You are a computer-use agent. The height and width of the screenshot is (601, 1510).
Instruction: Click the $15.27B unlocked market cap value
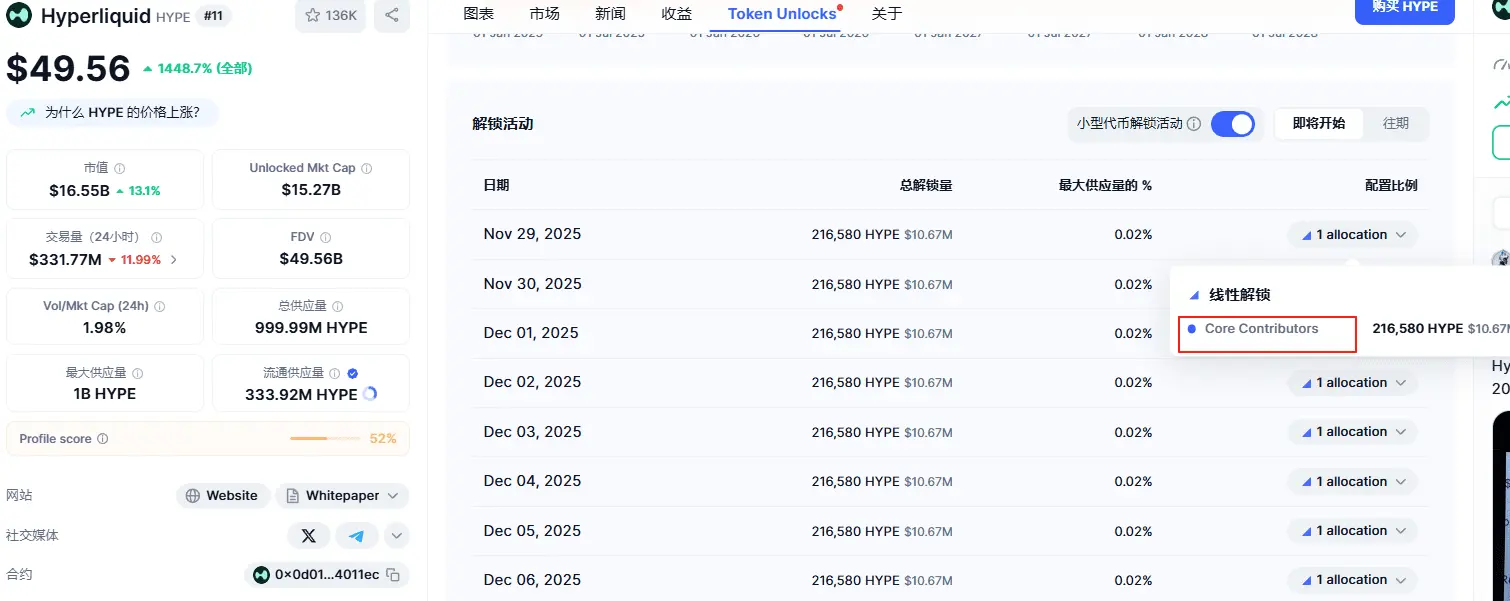pyautogui.click(x=311, y=190)
